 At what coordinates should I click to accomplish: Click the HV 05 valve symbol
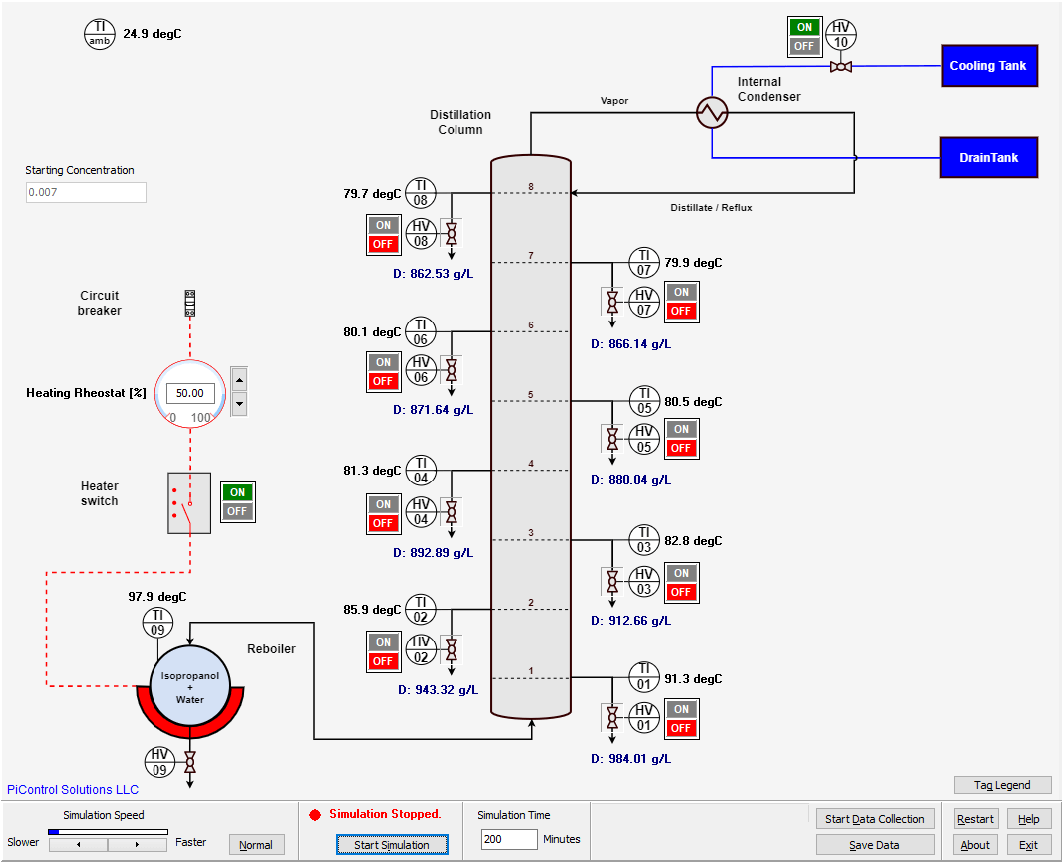pos(612,438)
